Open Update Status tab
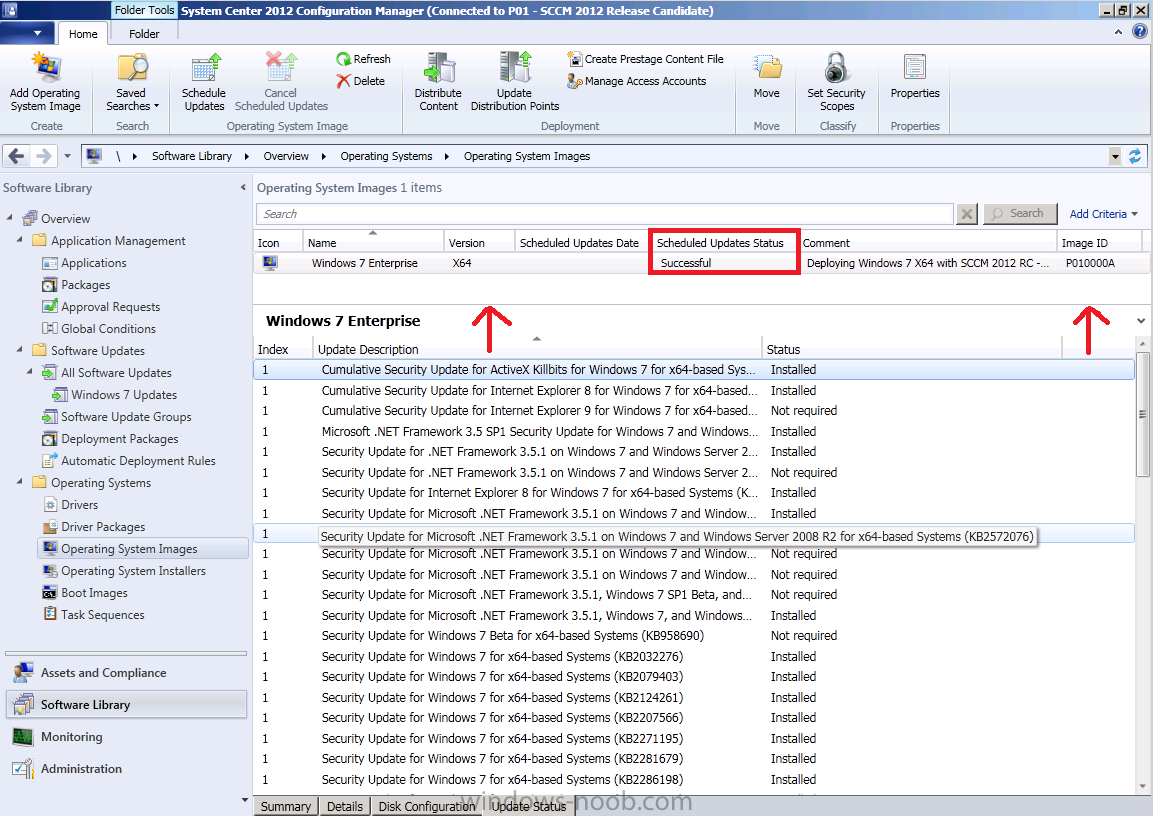The width and height of the screenshot is (1153, 816). 529,806
